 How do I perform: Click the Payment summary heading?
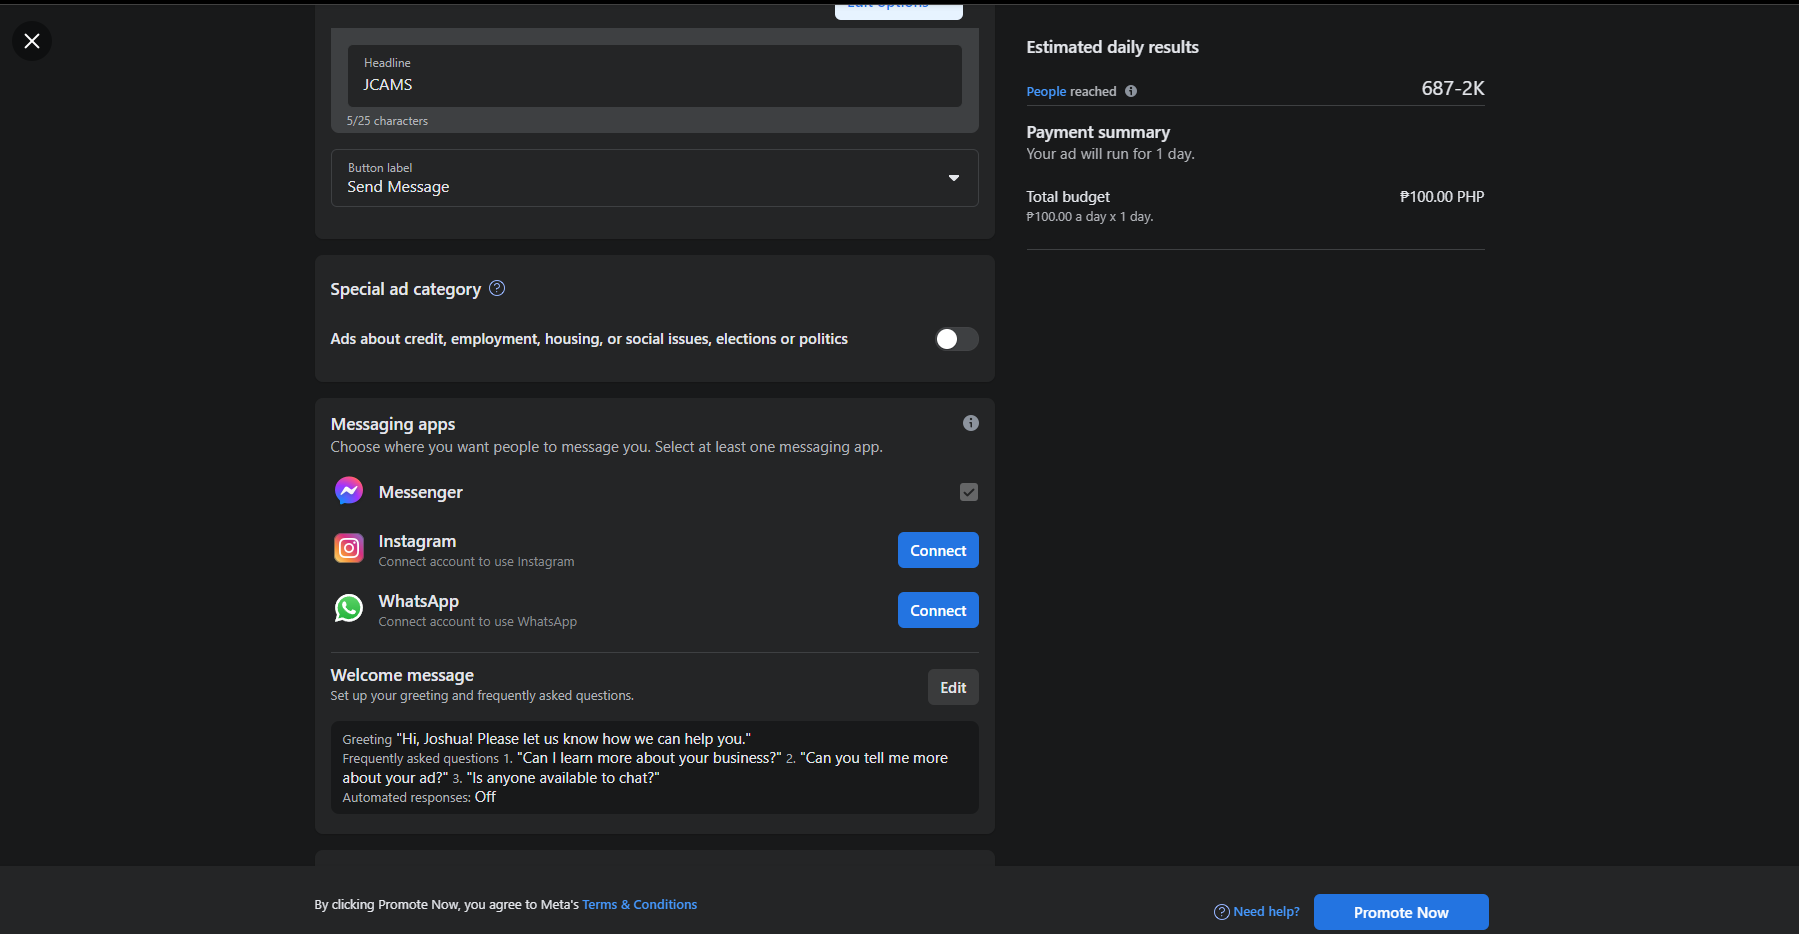pos(1098,132)
